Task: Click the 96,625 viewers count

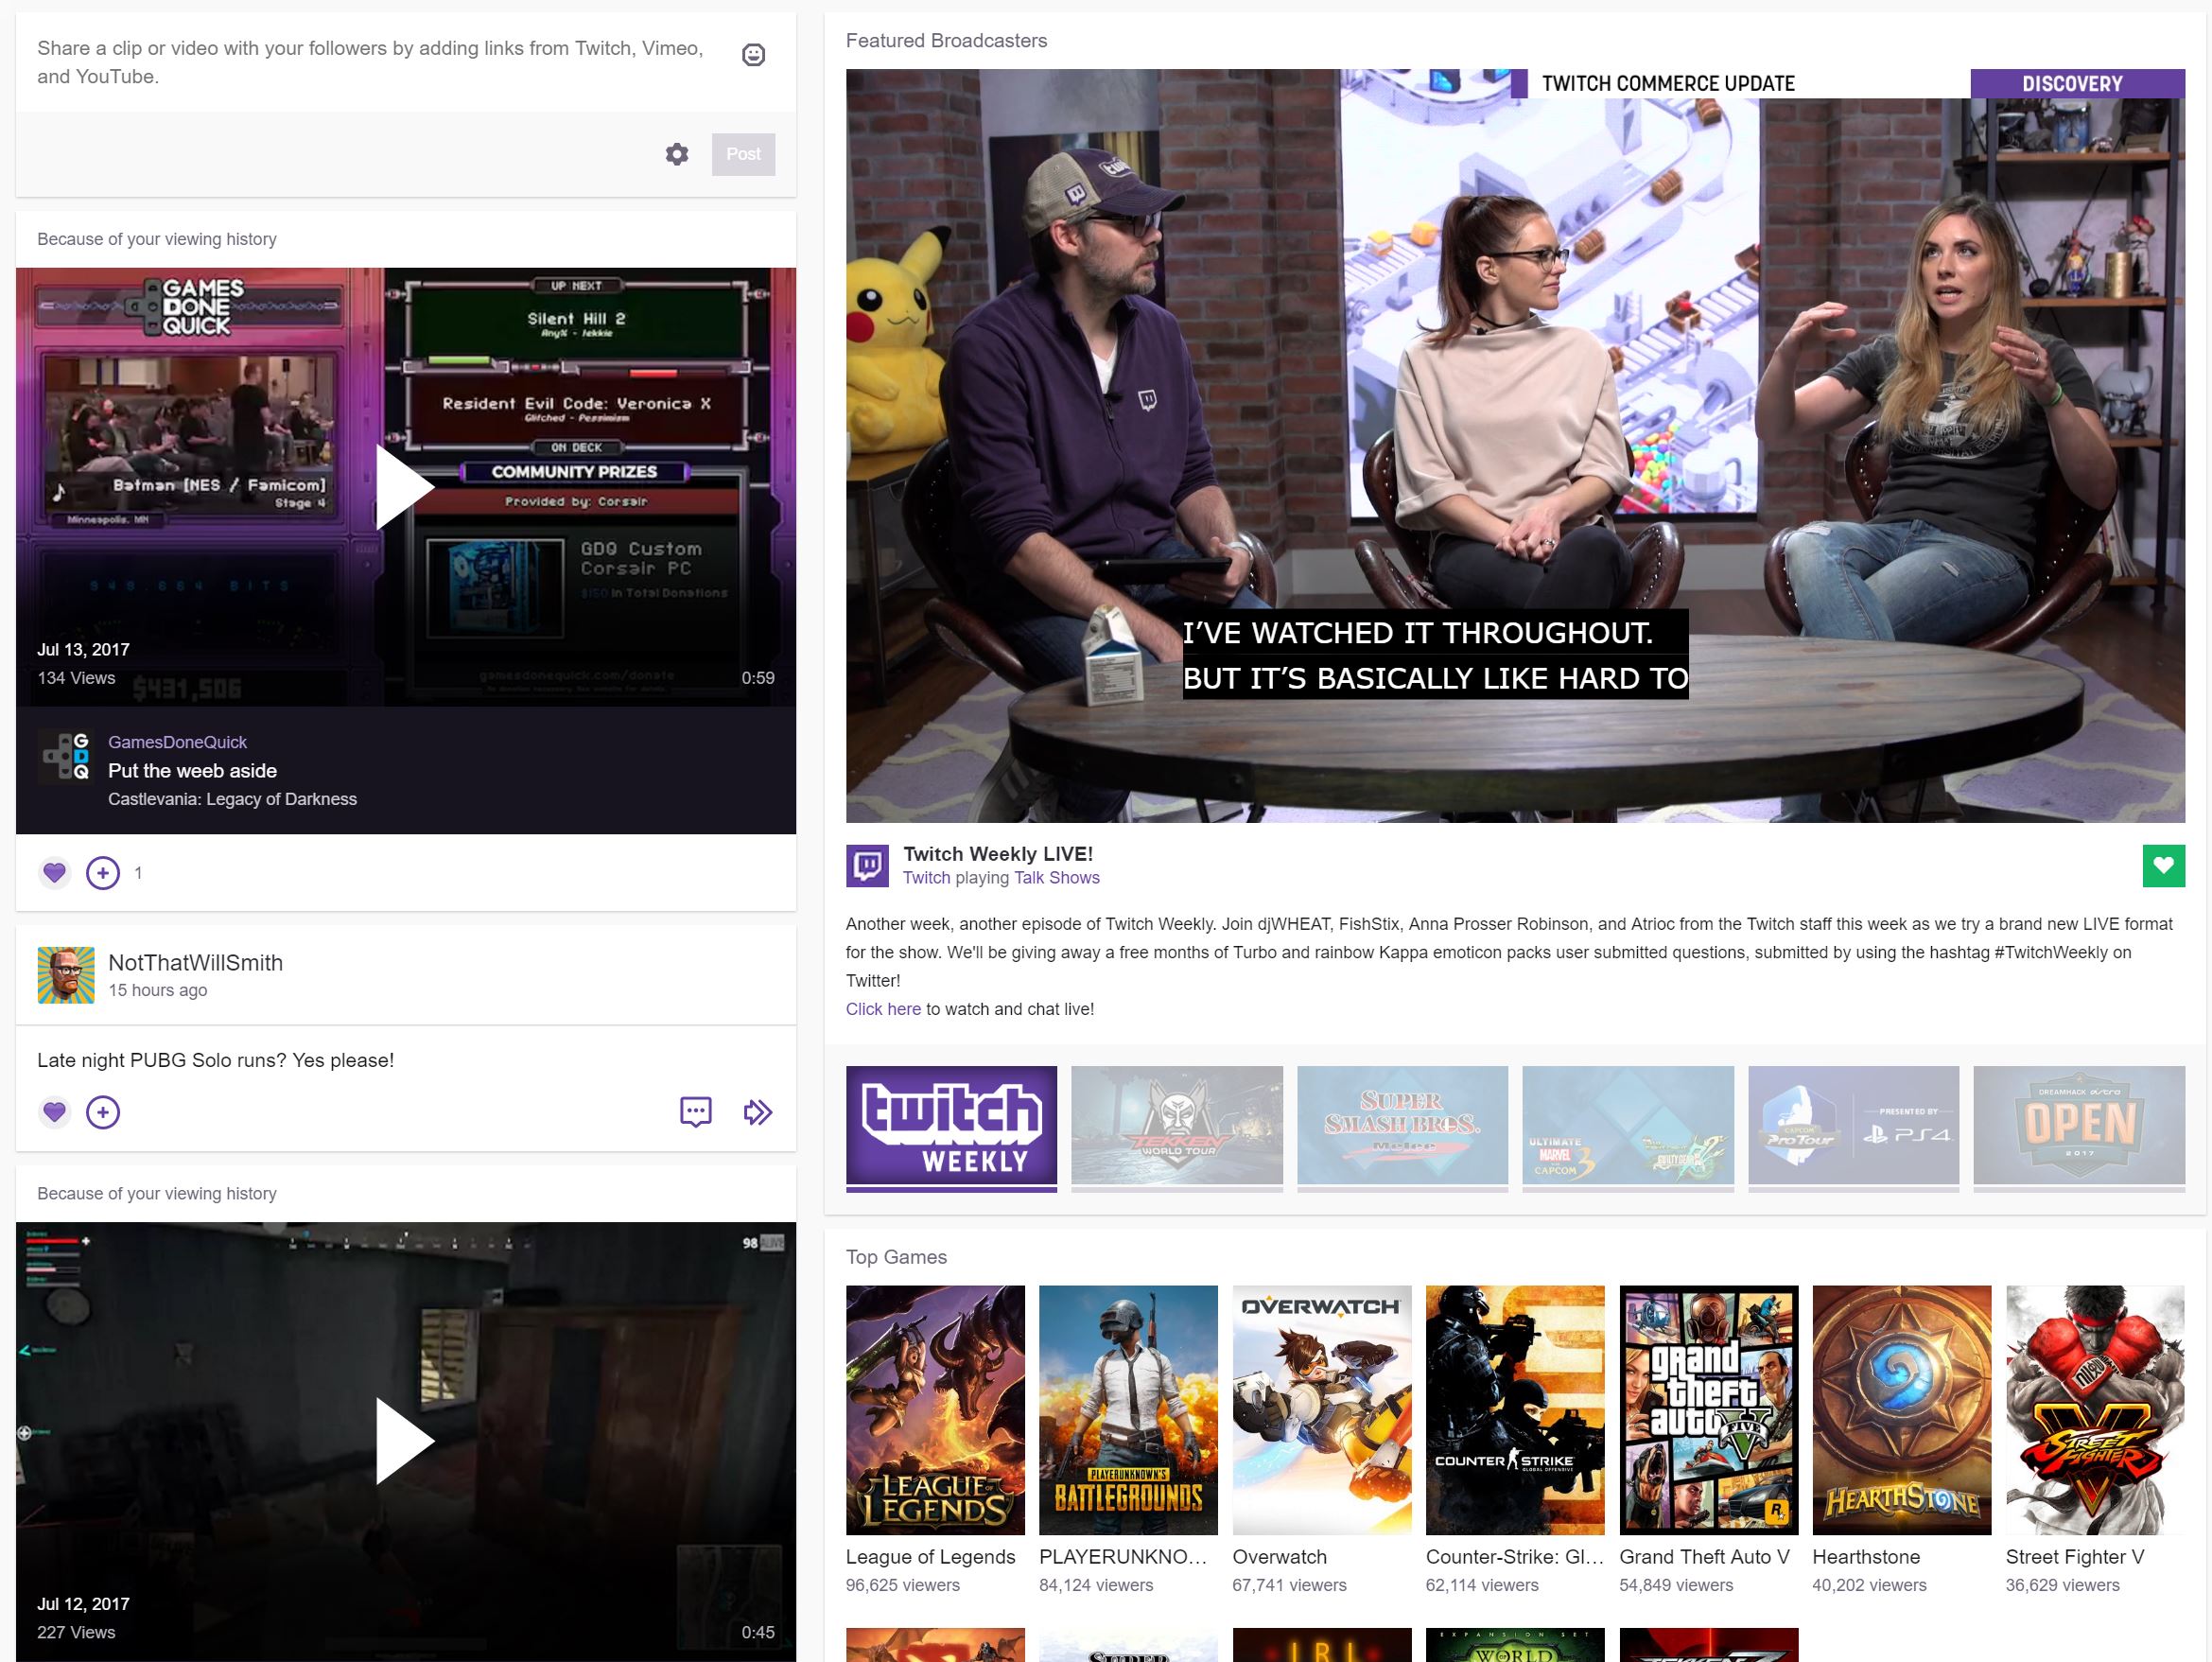Action: tap(903, 1585)
